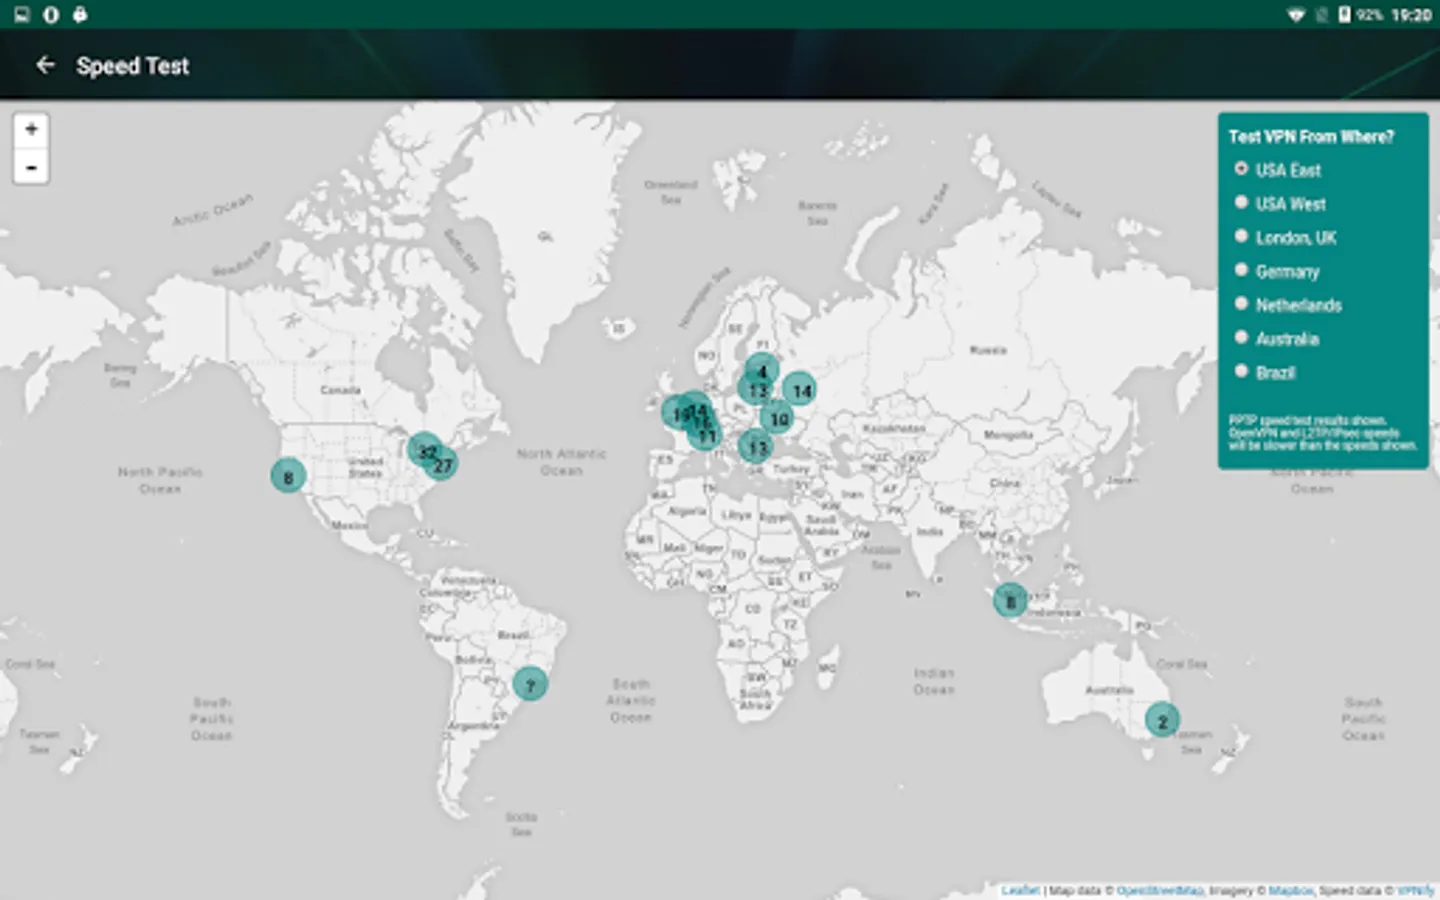
Task: Zoom out of the map
Action: pyautogui.click(x=31, y=166)
